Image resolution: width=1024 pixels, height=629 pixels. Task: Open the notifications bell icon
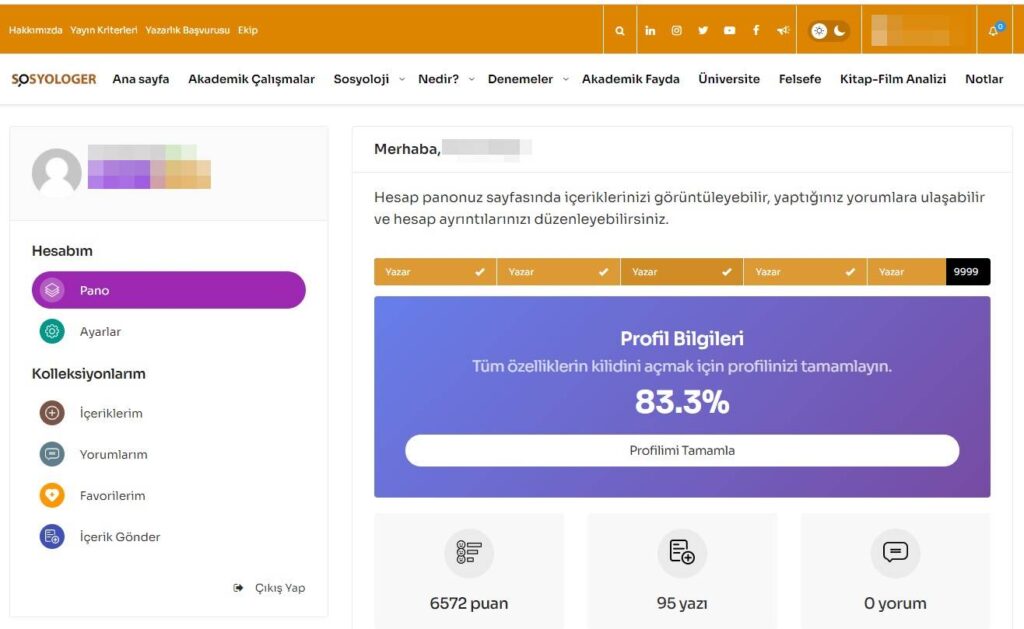[x=994, y=30]
